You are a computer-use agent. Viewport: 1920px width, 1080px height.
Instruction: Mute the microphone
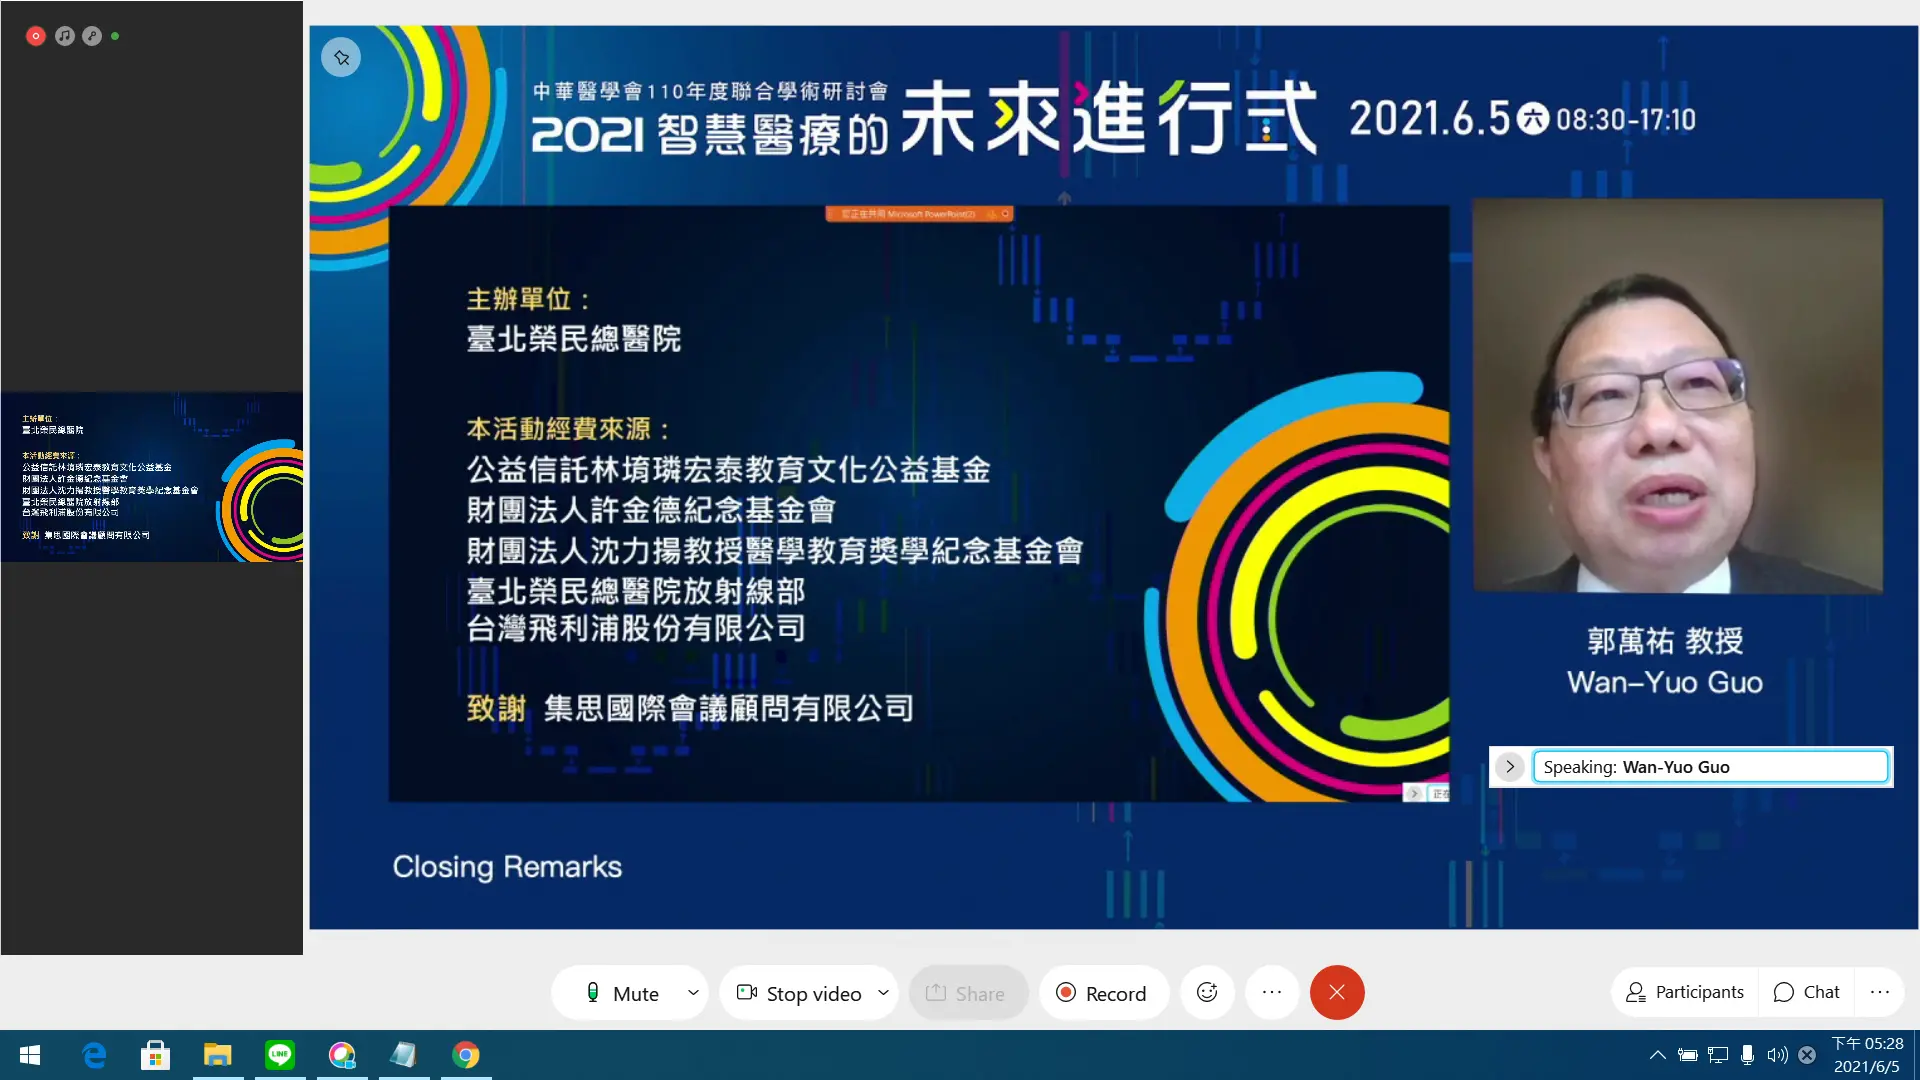[622, 993]
